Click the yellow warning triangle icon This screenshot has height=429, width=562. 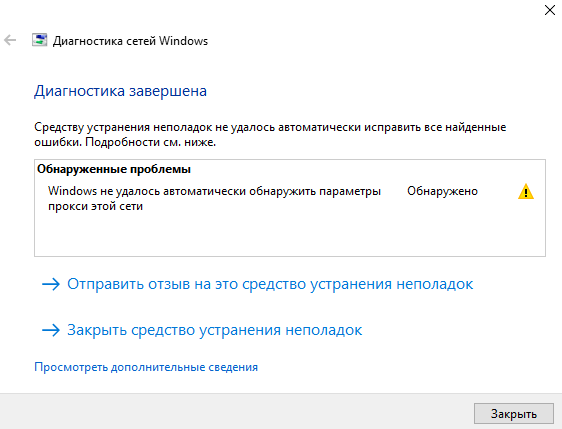526,191
